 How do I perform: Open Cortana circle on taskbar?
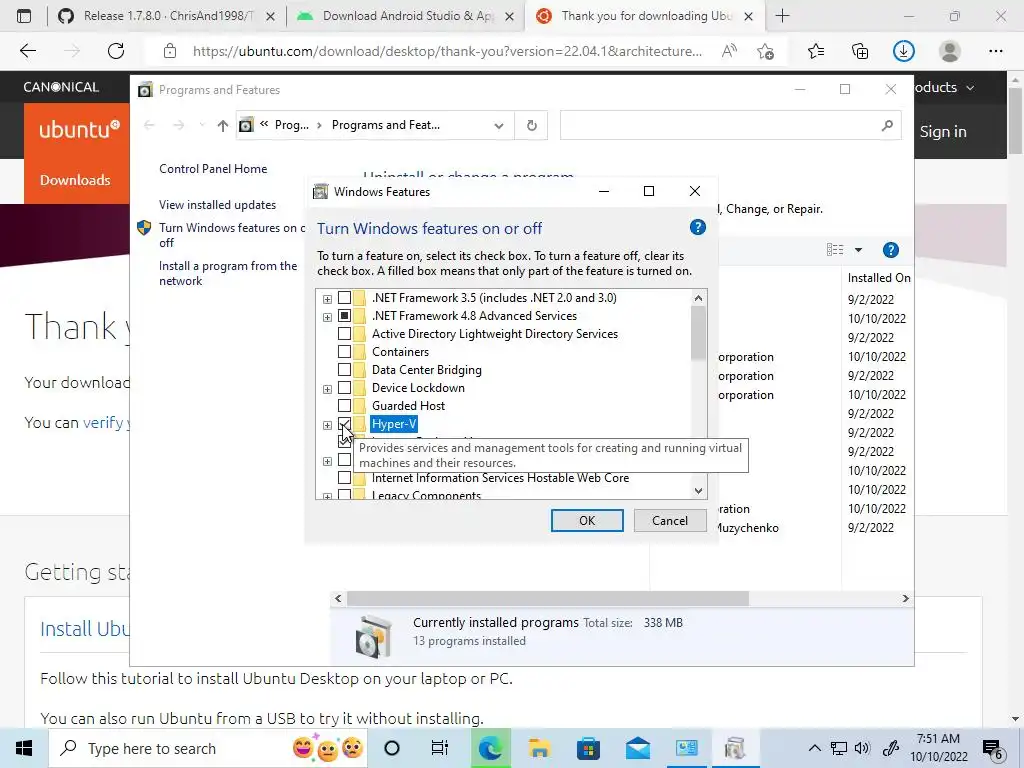point(392,748)
